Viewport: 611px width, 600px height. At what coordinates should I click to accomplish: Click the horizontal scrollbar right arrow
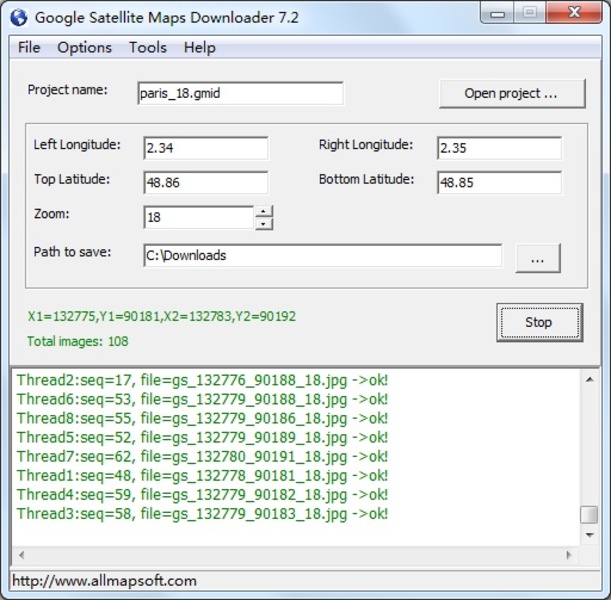click(x=569, y=555)
